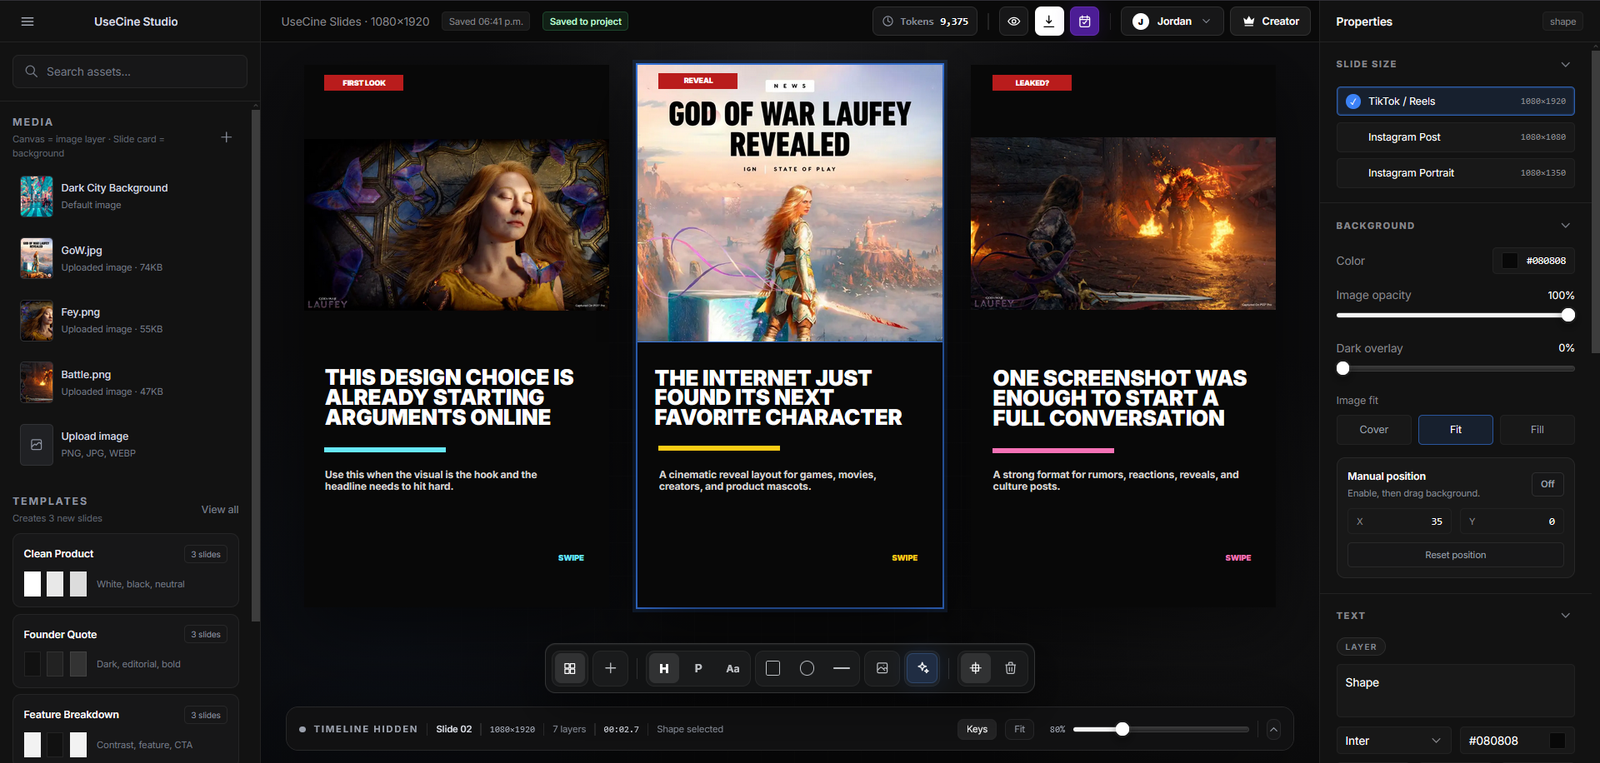Select the First Look slide thumbnail
This screenshot has height=763, width=1600.
click(456, 336)
